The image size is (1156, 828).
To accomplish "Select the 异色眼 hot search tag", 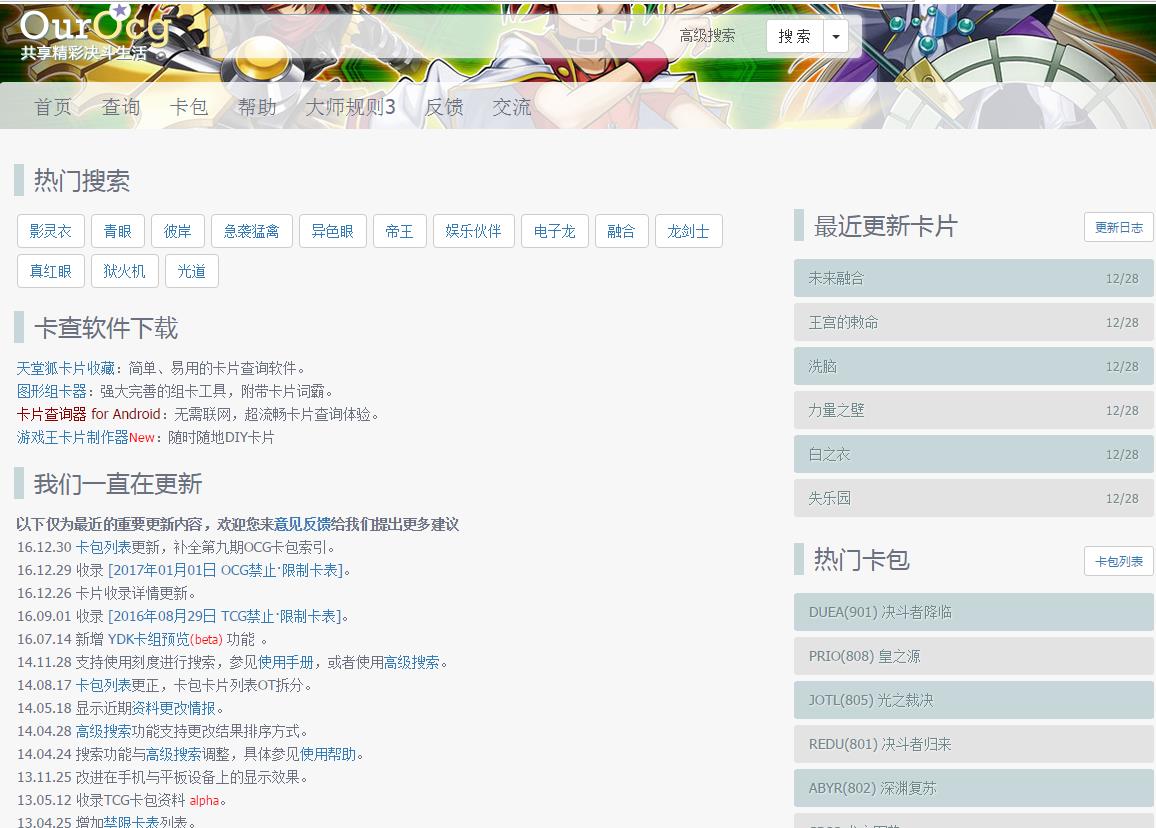I will (332, 232).
